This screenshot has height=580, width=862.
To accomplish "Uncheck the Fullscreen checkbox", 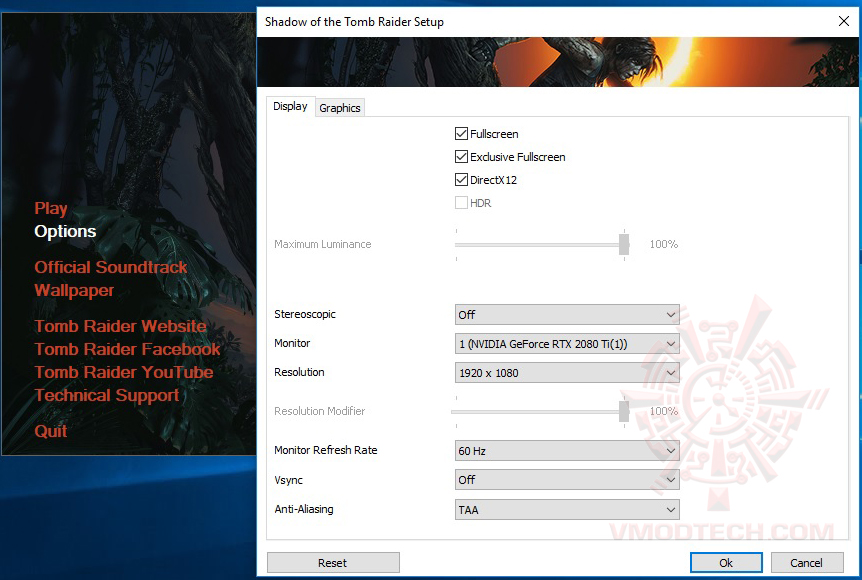I will pyautogui.click(x=461, y=134).
